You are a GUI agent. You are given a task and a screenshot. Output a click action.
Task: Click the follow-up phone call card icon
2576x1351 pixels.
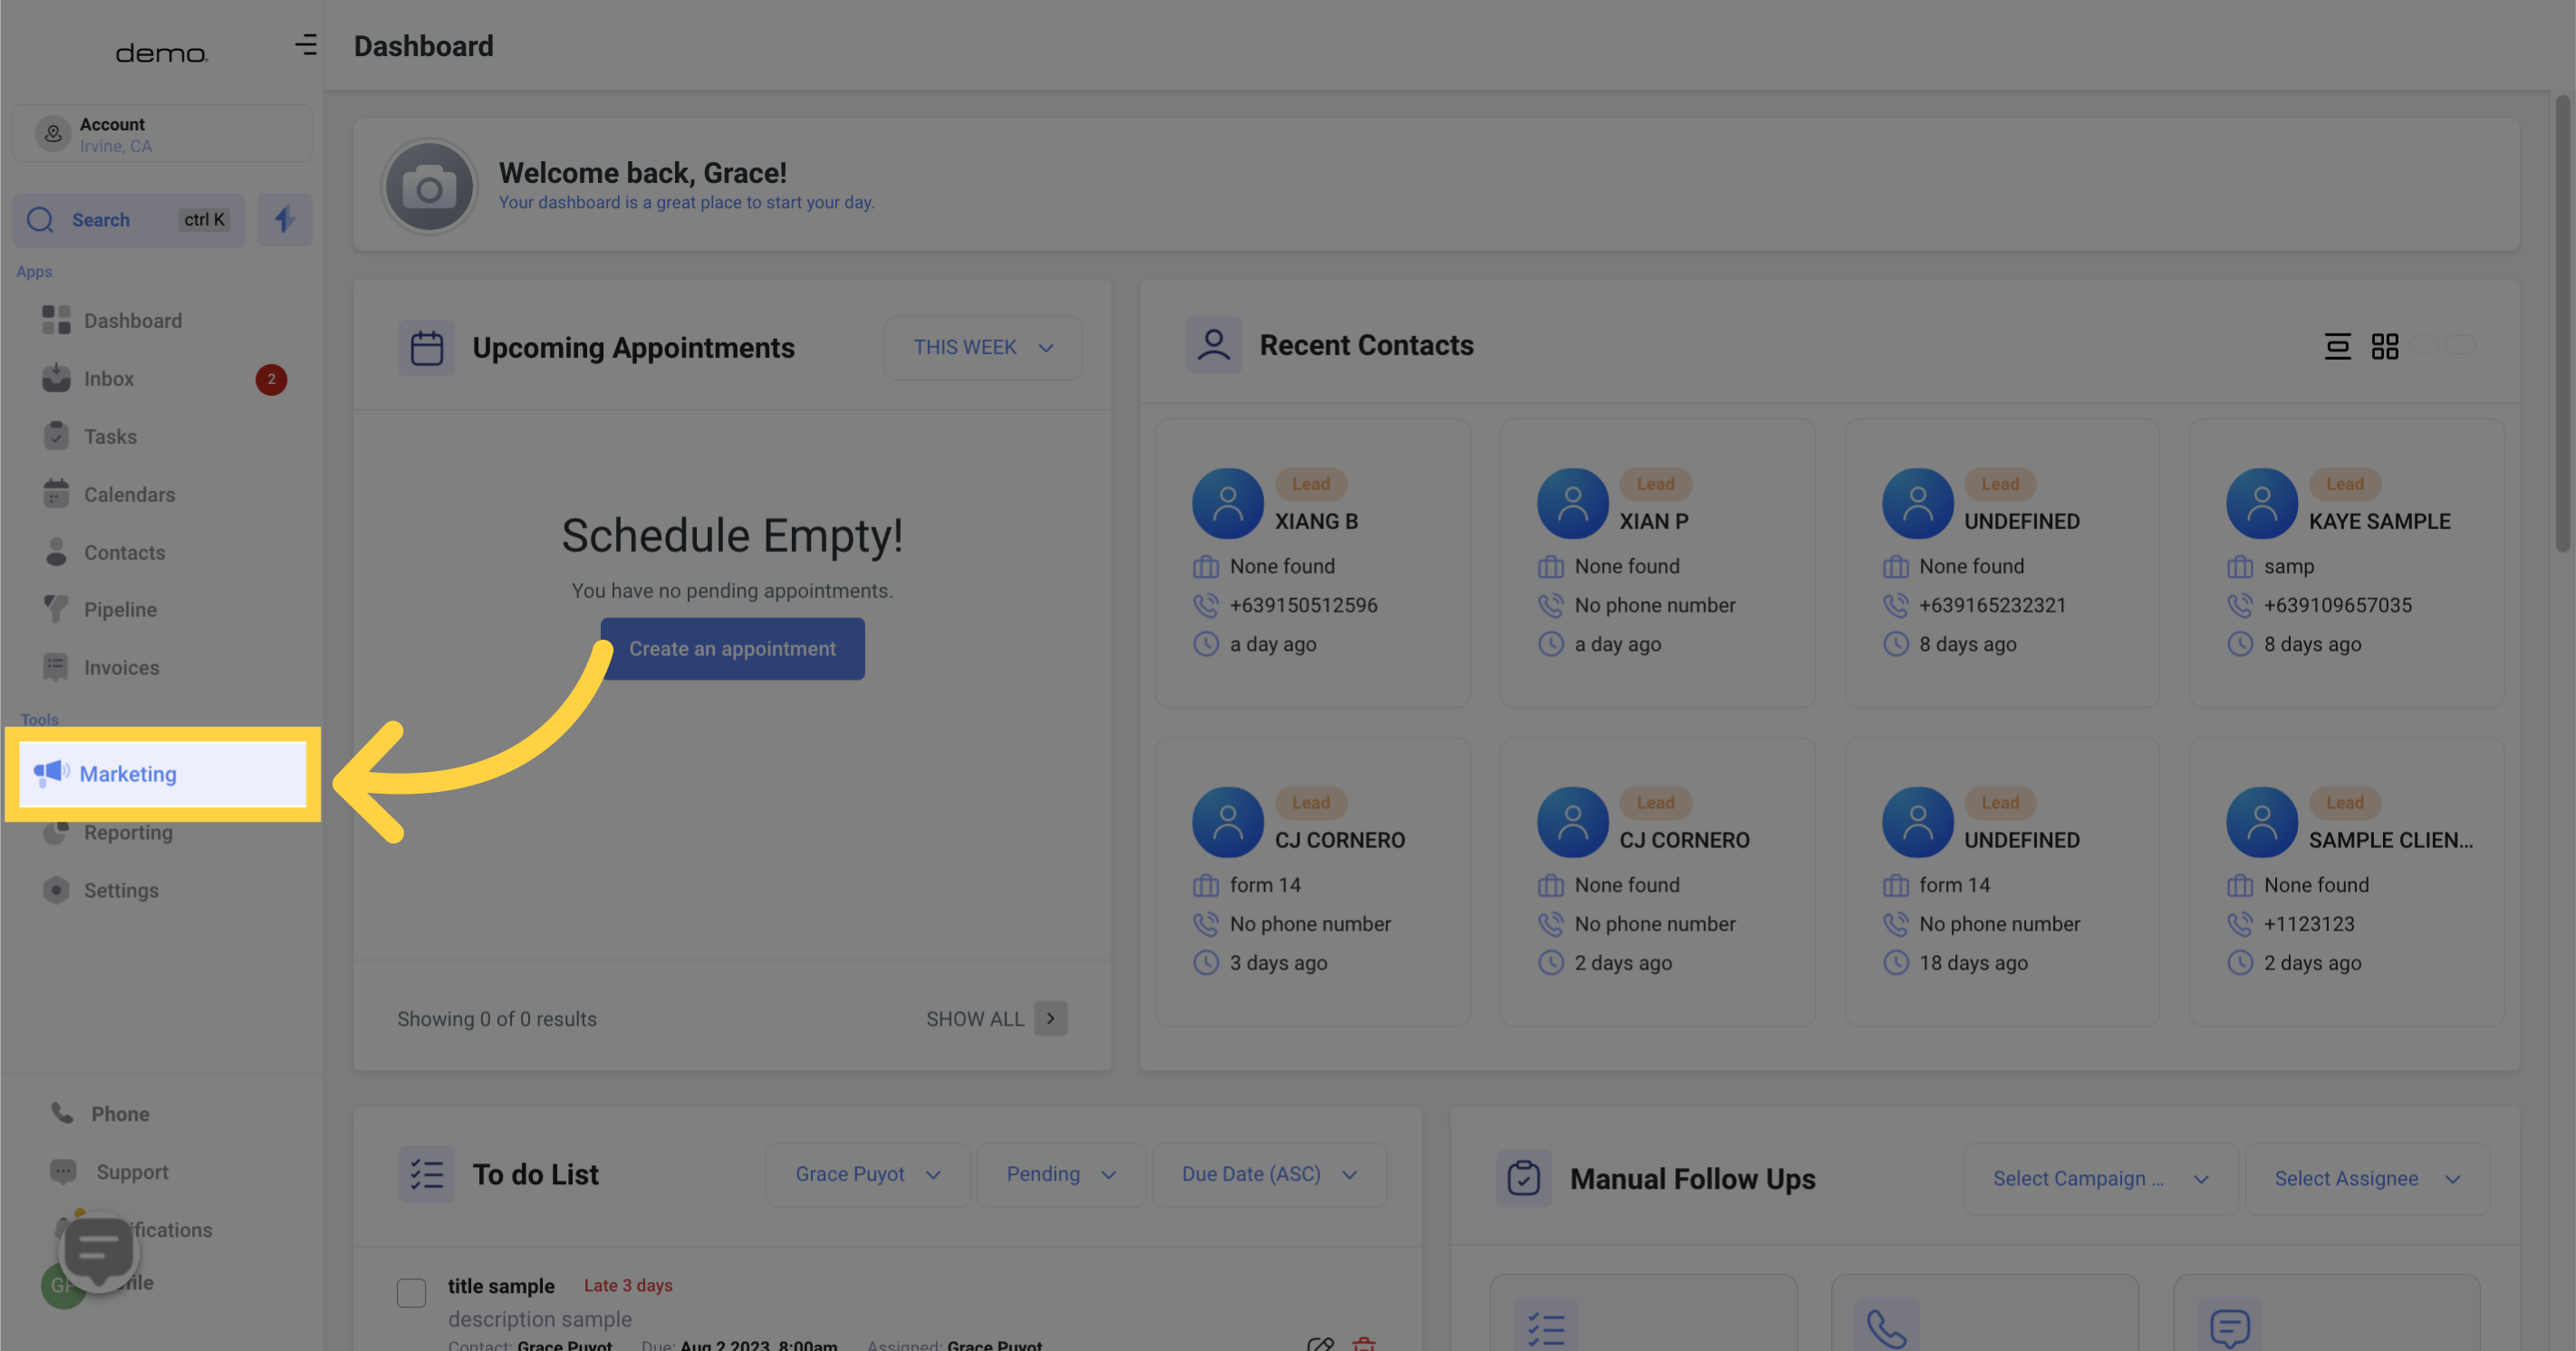click(1887, 1326)
